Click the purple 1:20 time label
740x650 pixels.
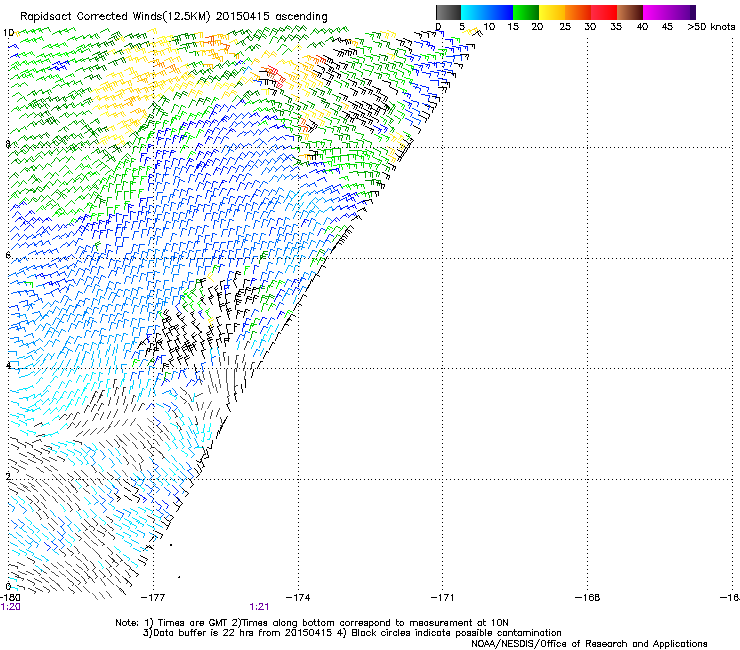(10, 607)
